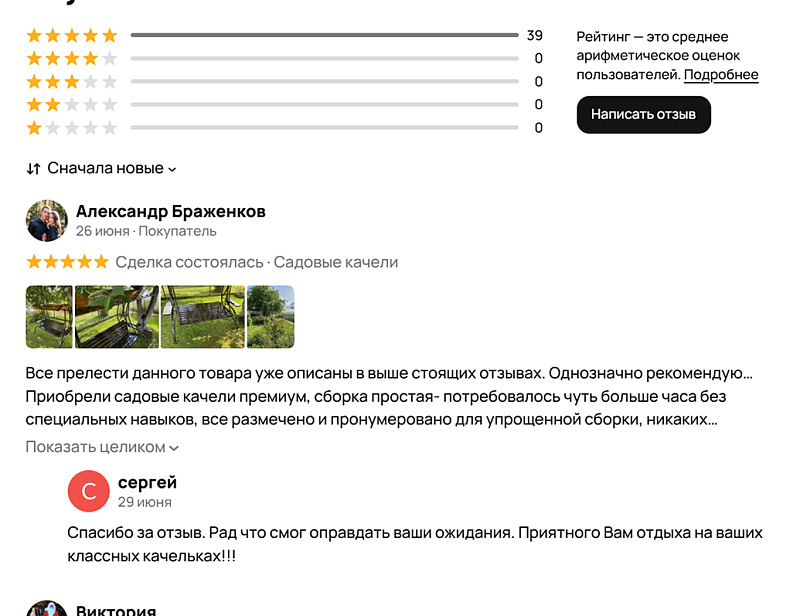Open the second review photo with leaves
This screenshot has height=616, width=800.
tap(117, 317)
